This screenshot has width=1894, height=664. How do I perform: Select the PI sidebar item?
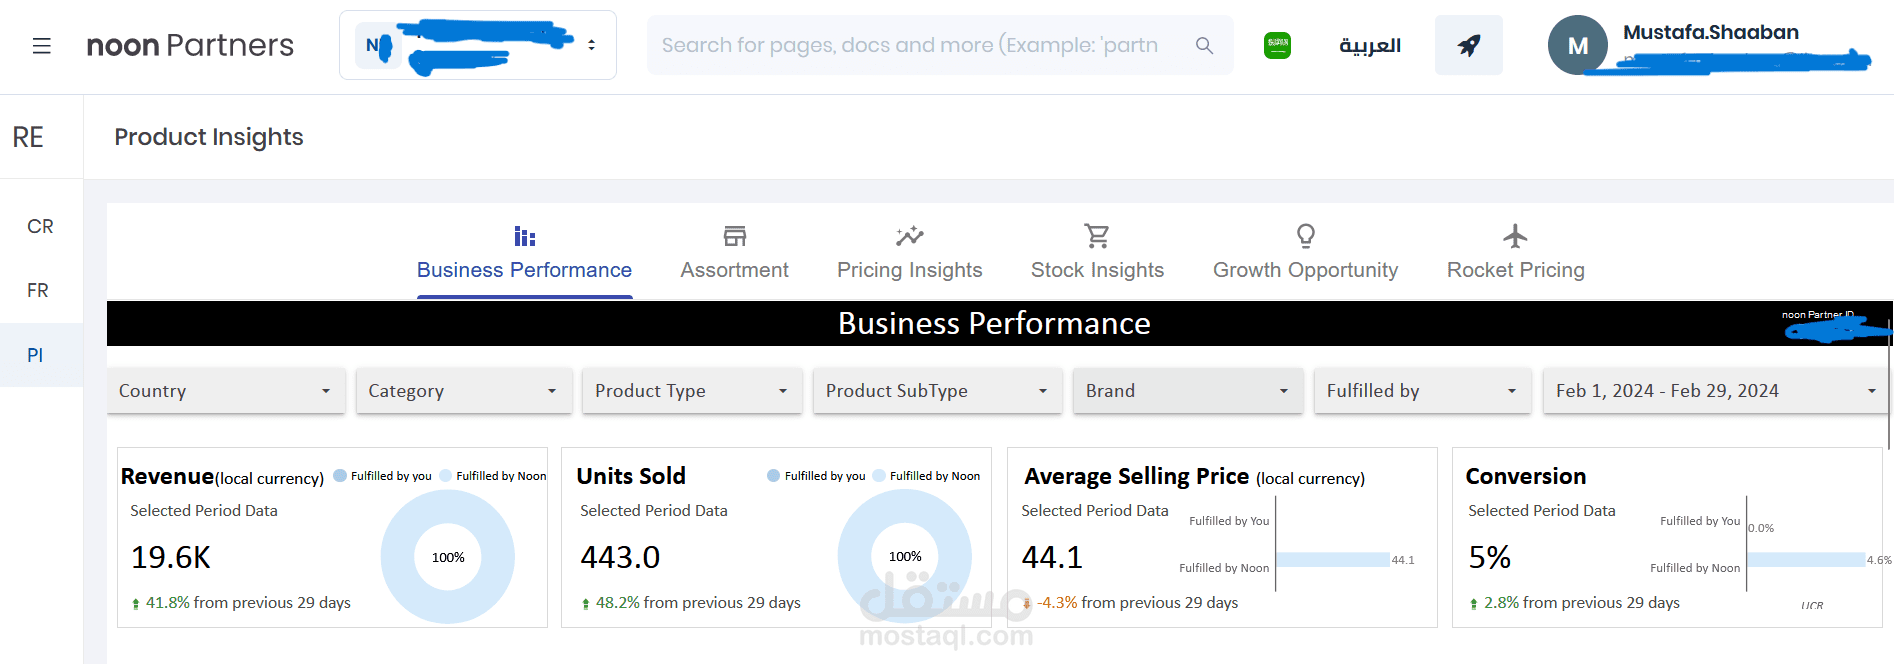coord(35,355)
